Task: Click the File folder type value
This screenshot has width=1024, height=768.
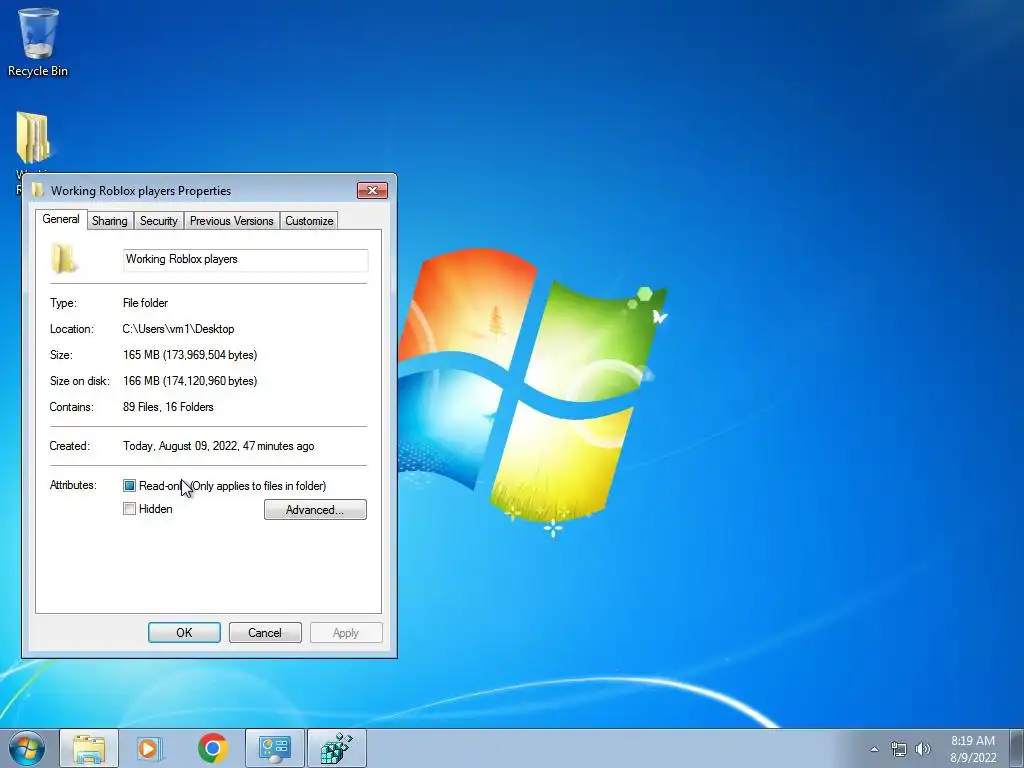Action: point(146,303)
